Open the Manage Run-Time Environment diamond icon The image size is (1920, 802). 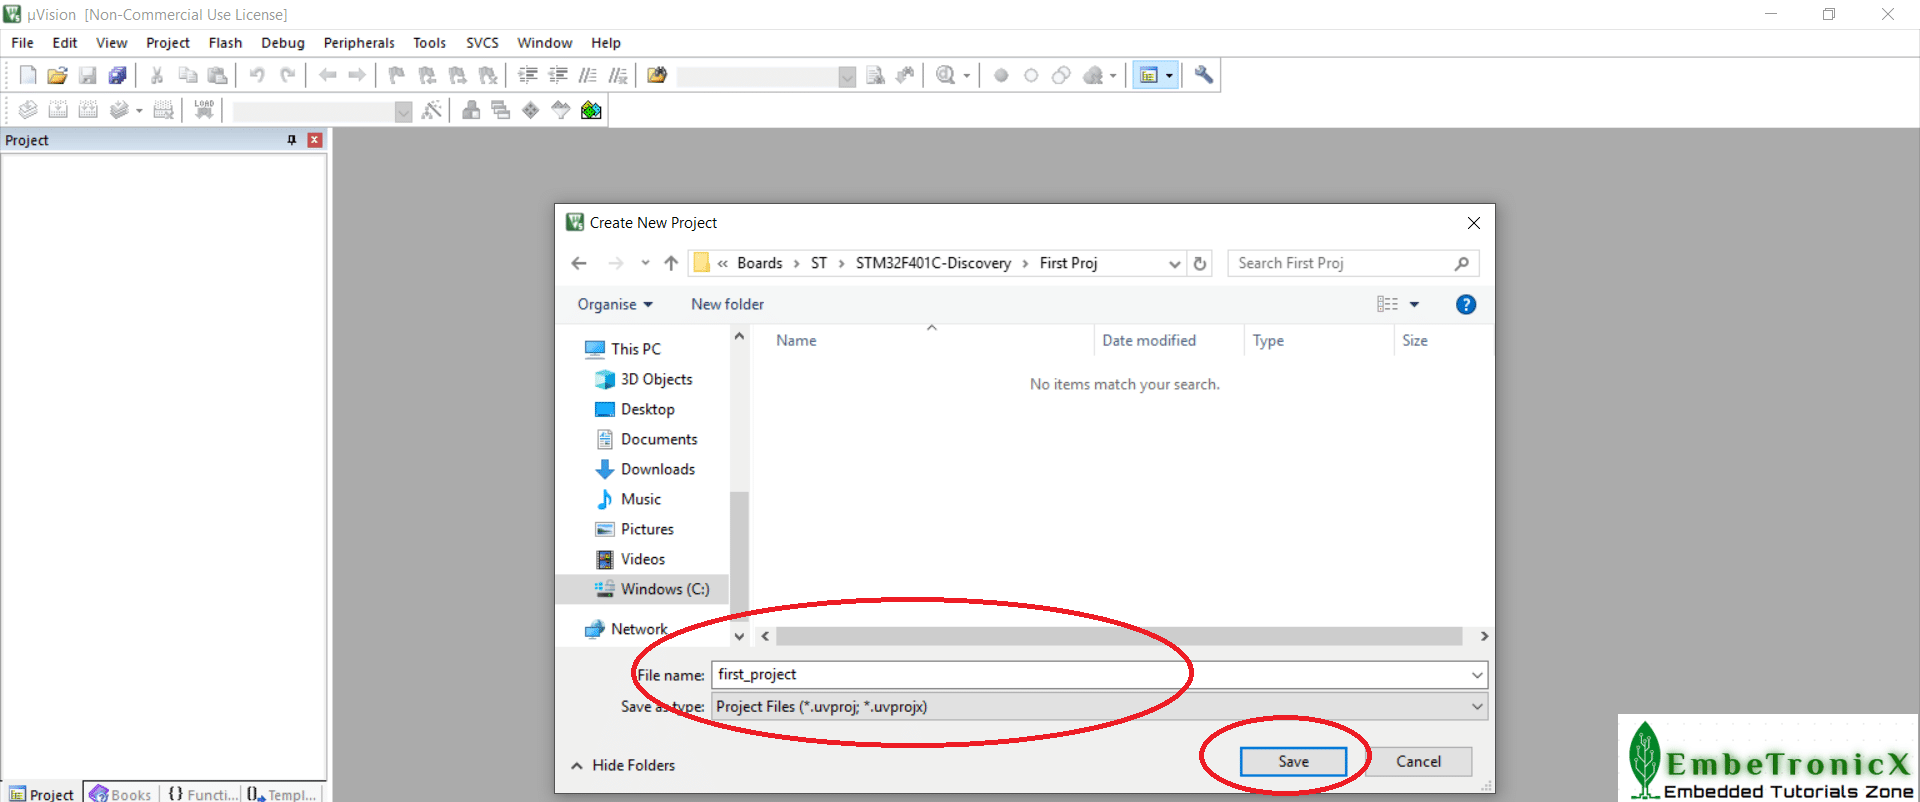(531, 110)
